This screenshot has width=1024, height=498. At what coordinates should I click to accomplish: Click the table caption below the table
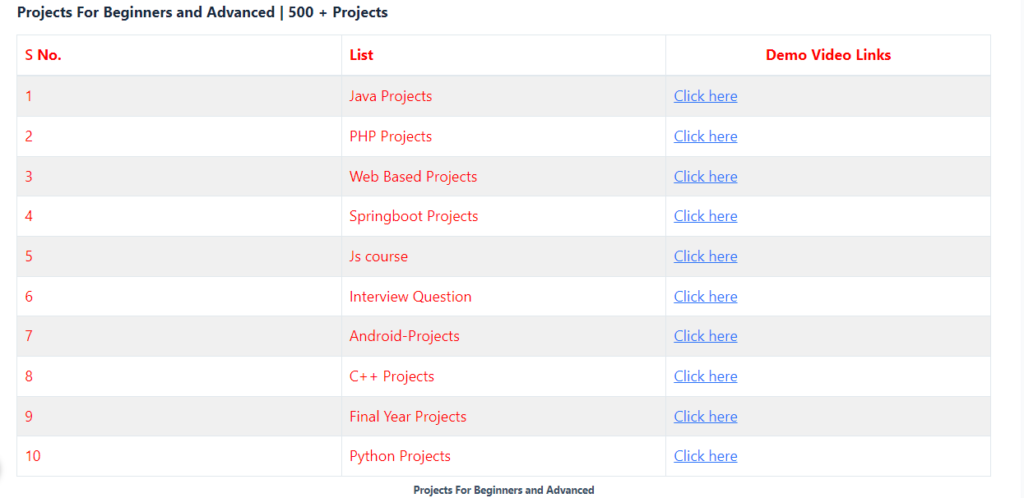pyautogui.click(x=504, y=490)
